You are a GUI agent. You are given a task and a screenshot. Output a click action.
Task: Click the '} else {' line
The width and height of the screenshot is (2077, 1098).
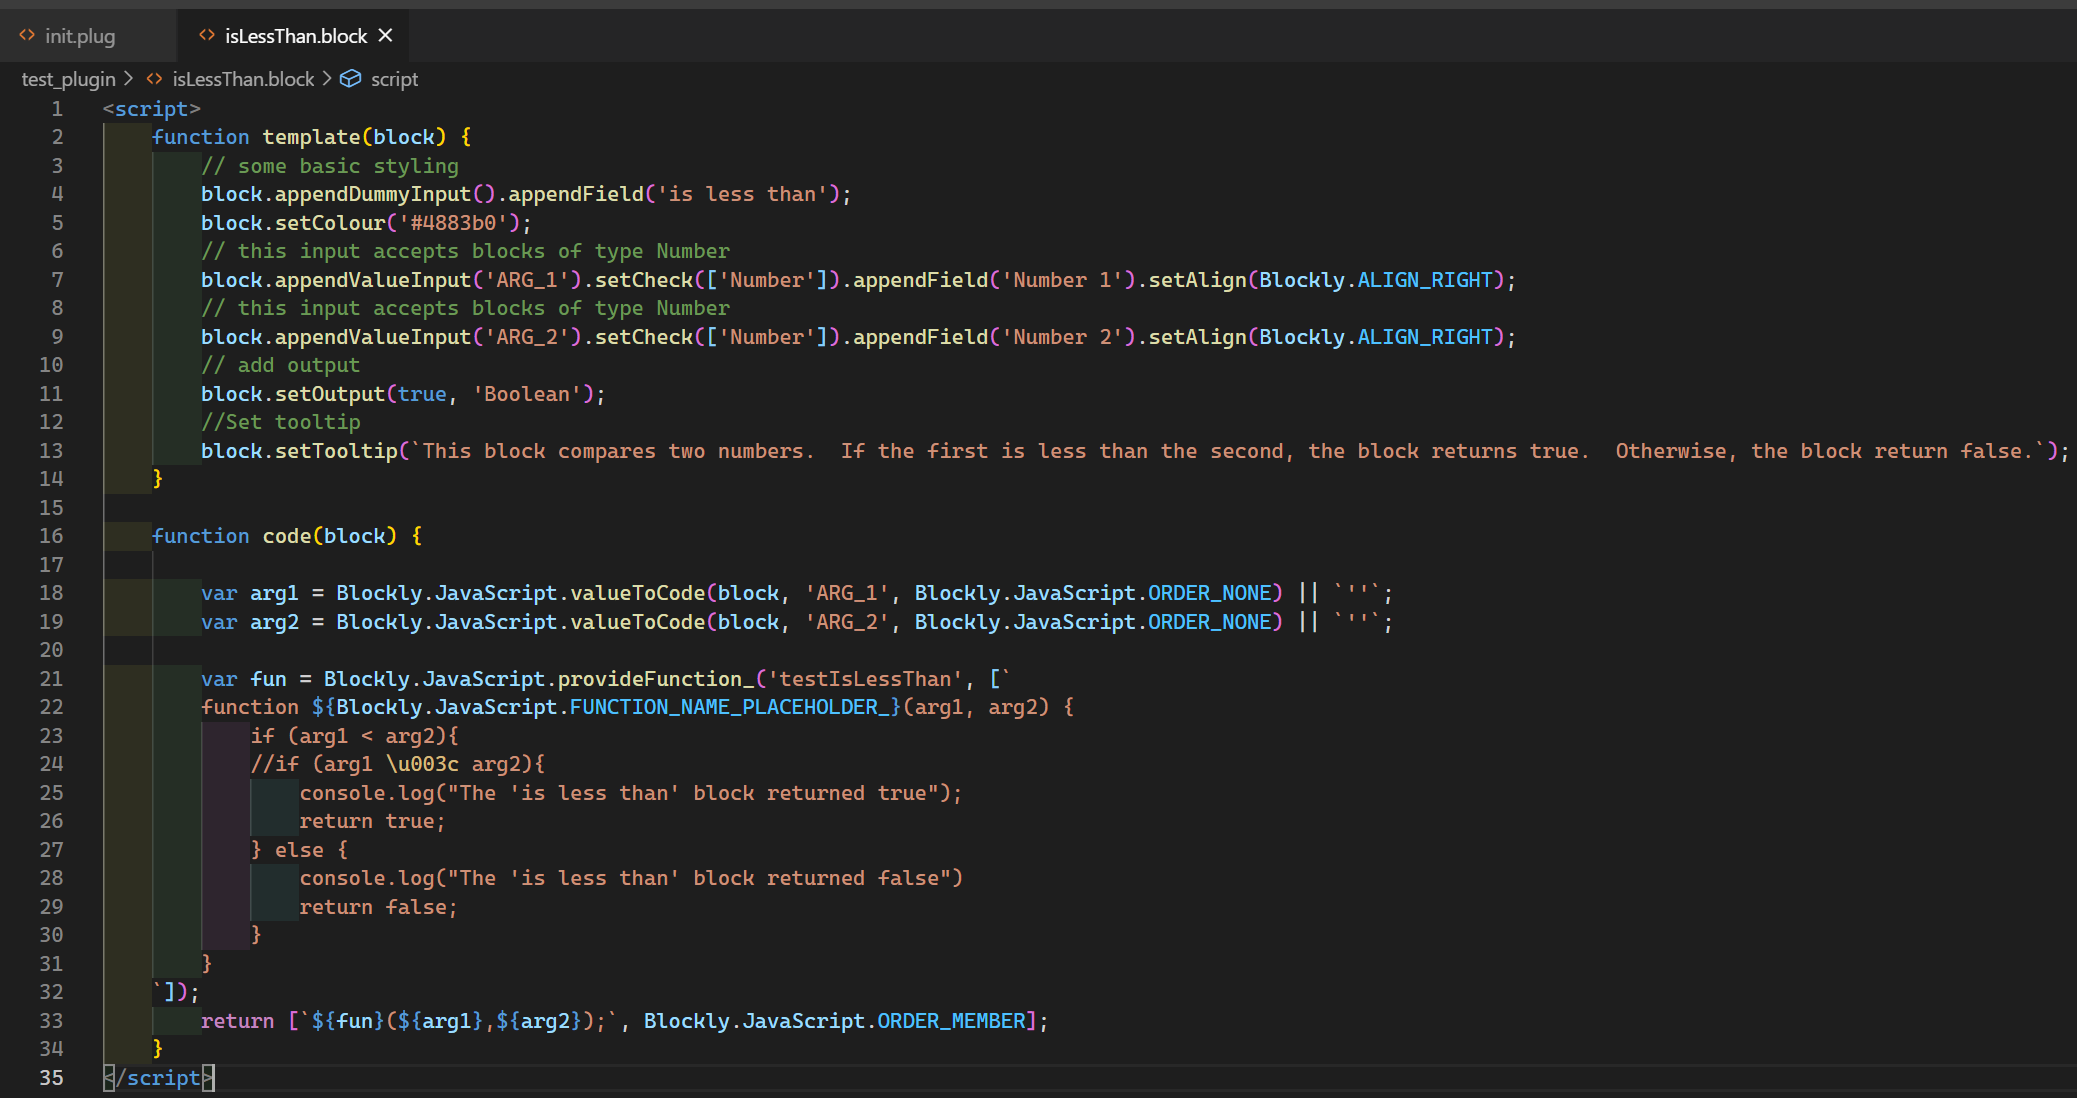299,850
